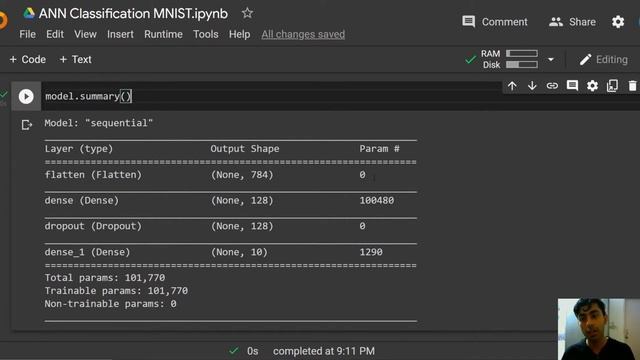This screenshot has width=640, height=360.
Task: Move cell up with arrow icon
Action: (512, 86)
